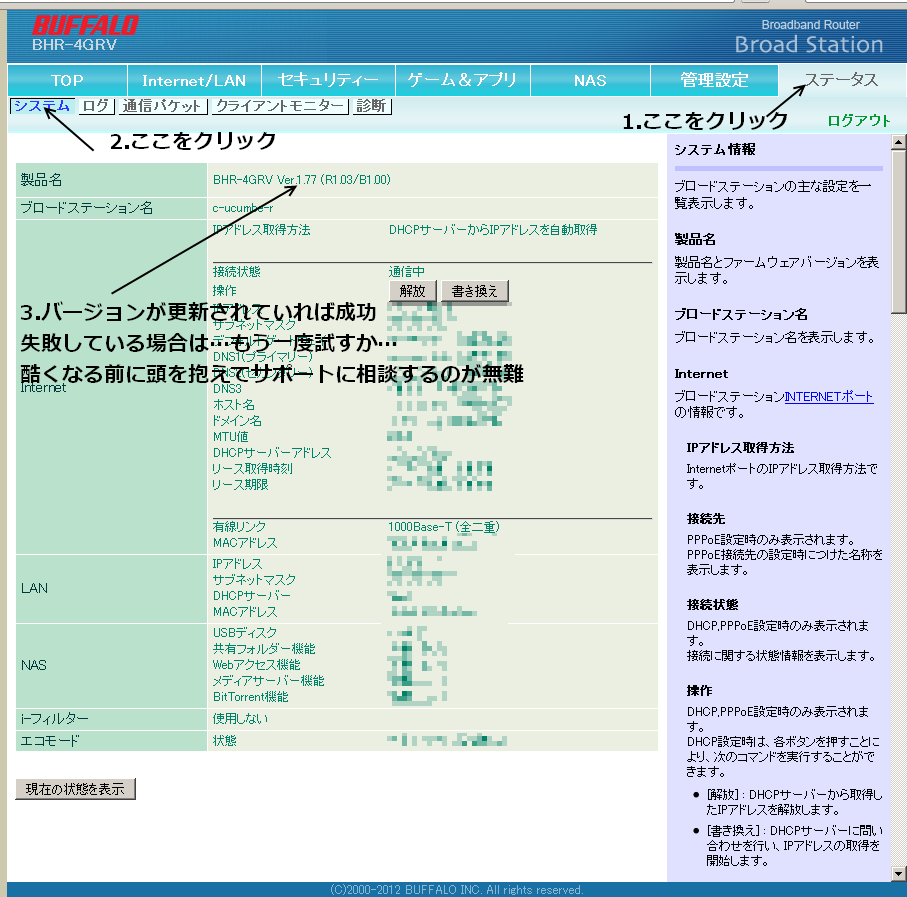Select the ステータス tab
The width and height of the screenshot is (907, 897).
point(841,80)
